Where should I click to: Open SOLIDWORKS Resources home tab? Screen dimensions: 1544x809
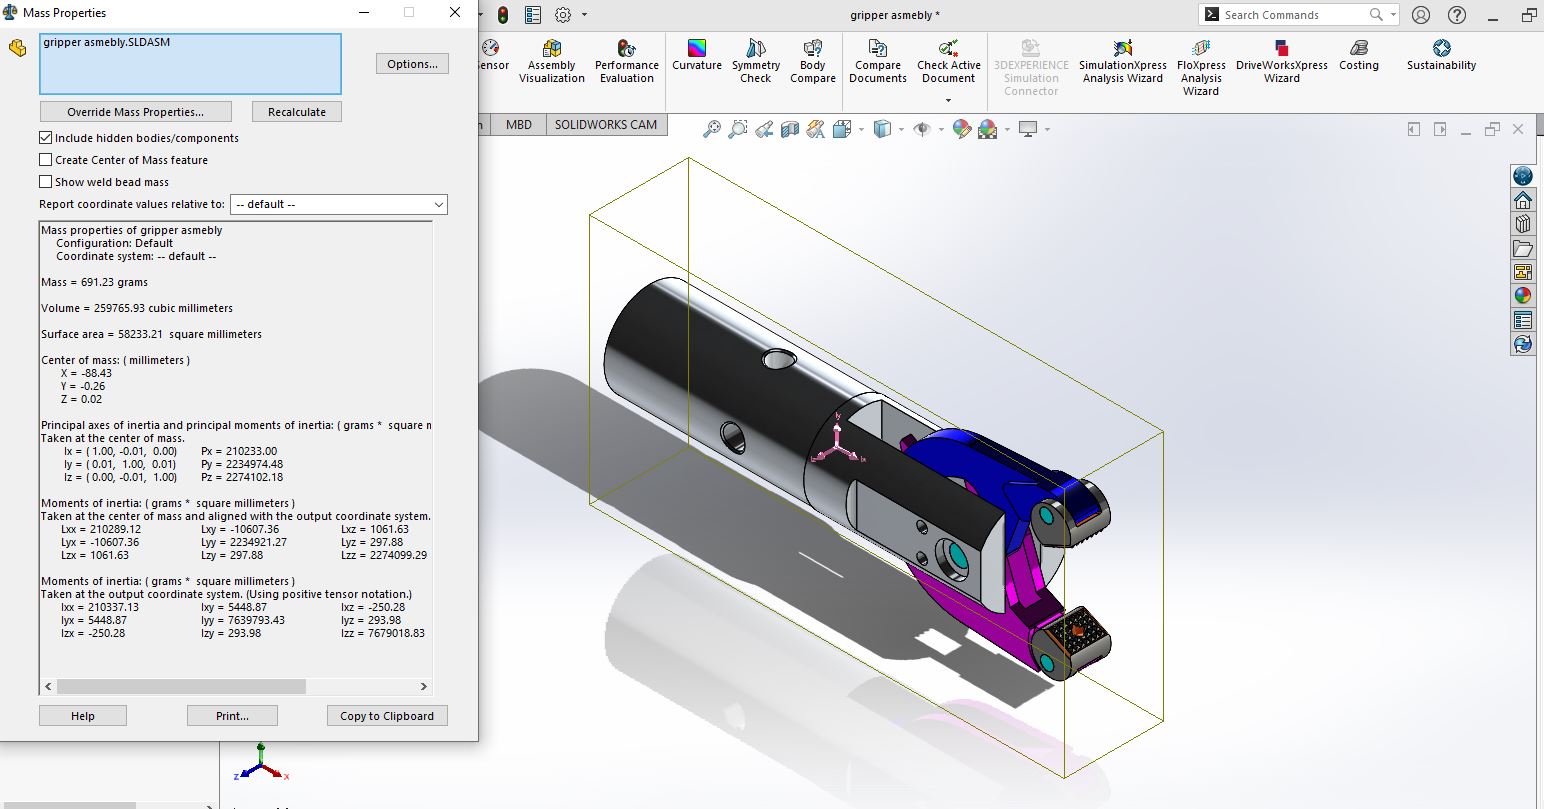point(1522,200)
